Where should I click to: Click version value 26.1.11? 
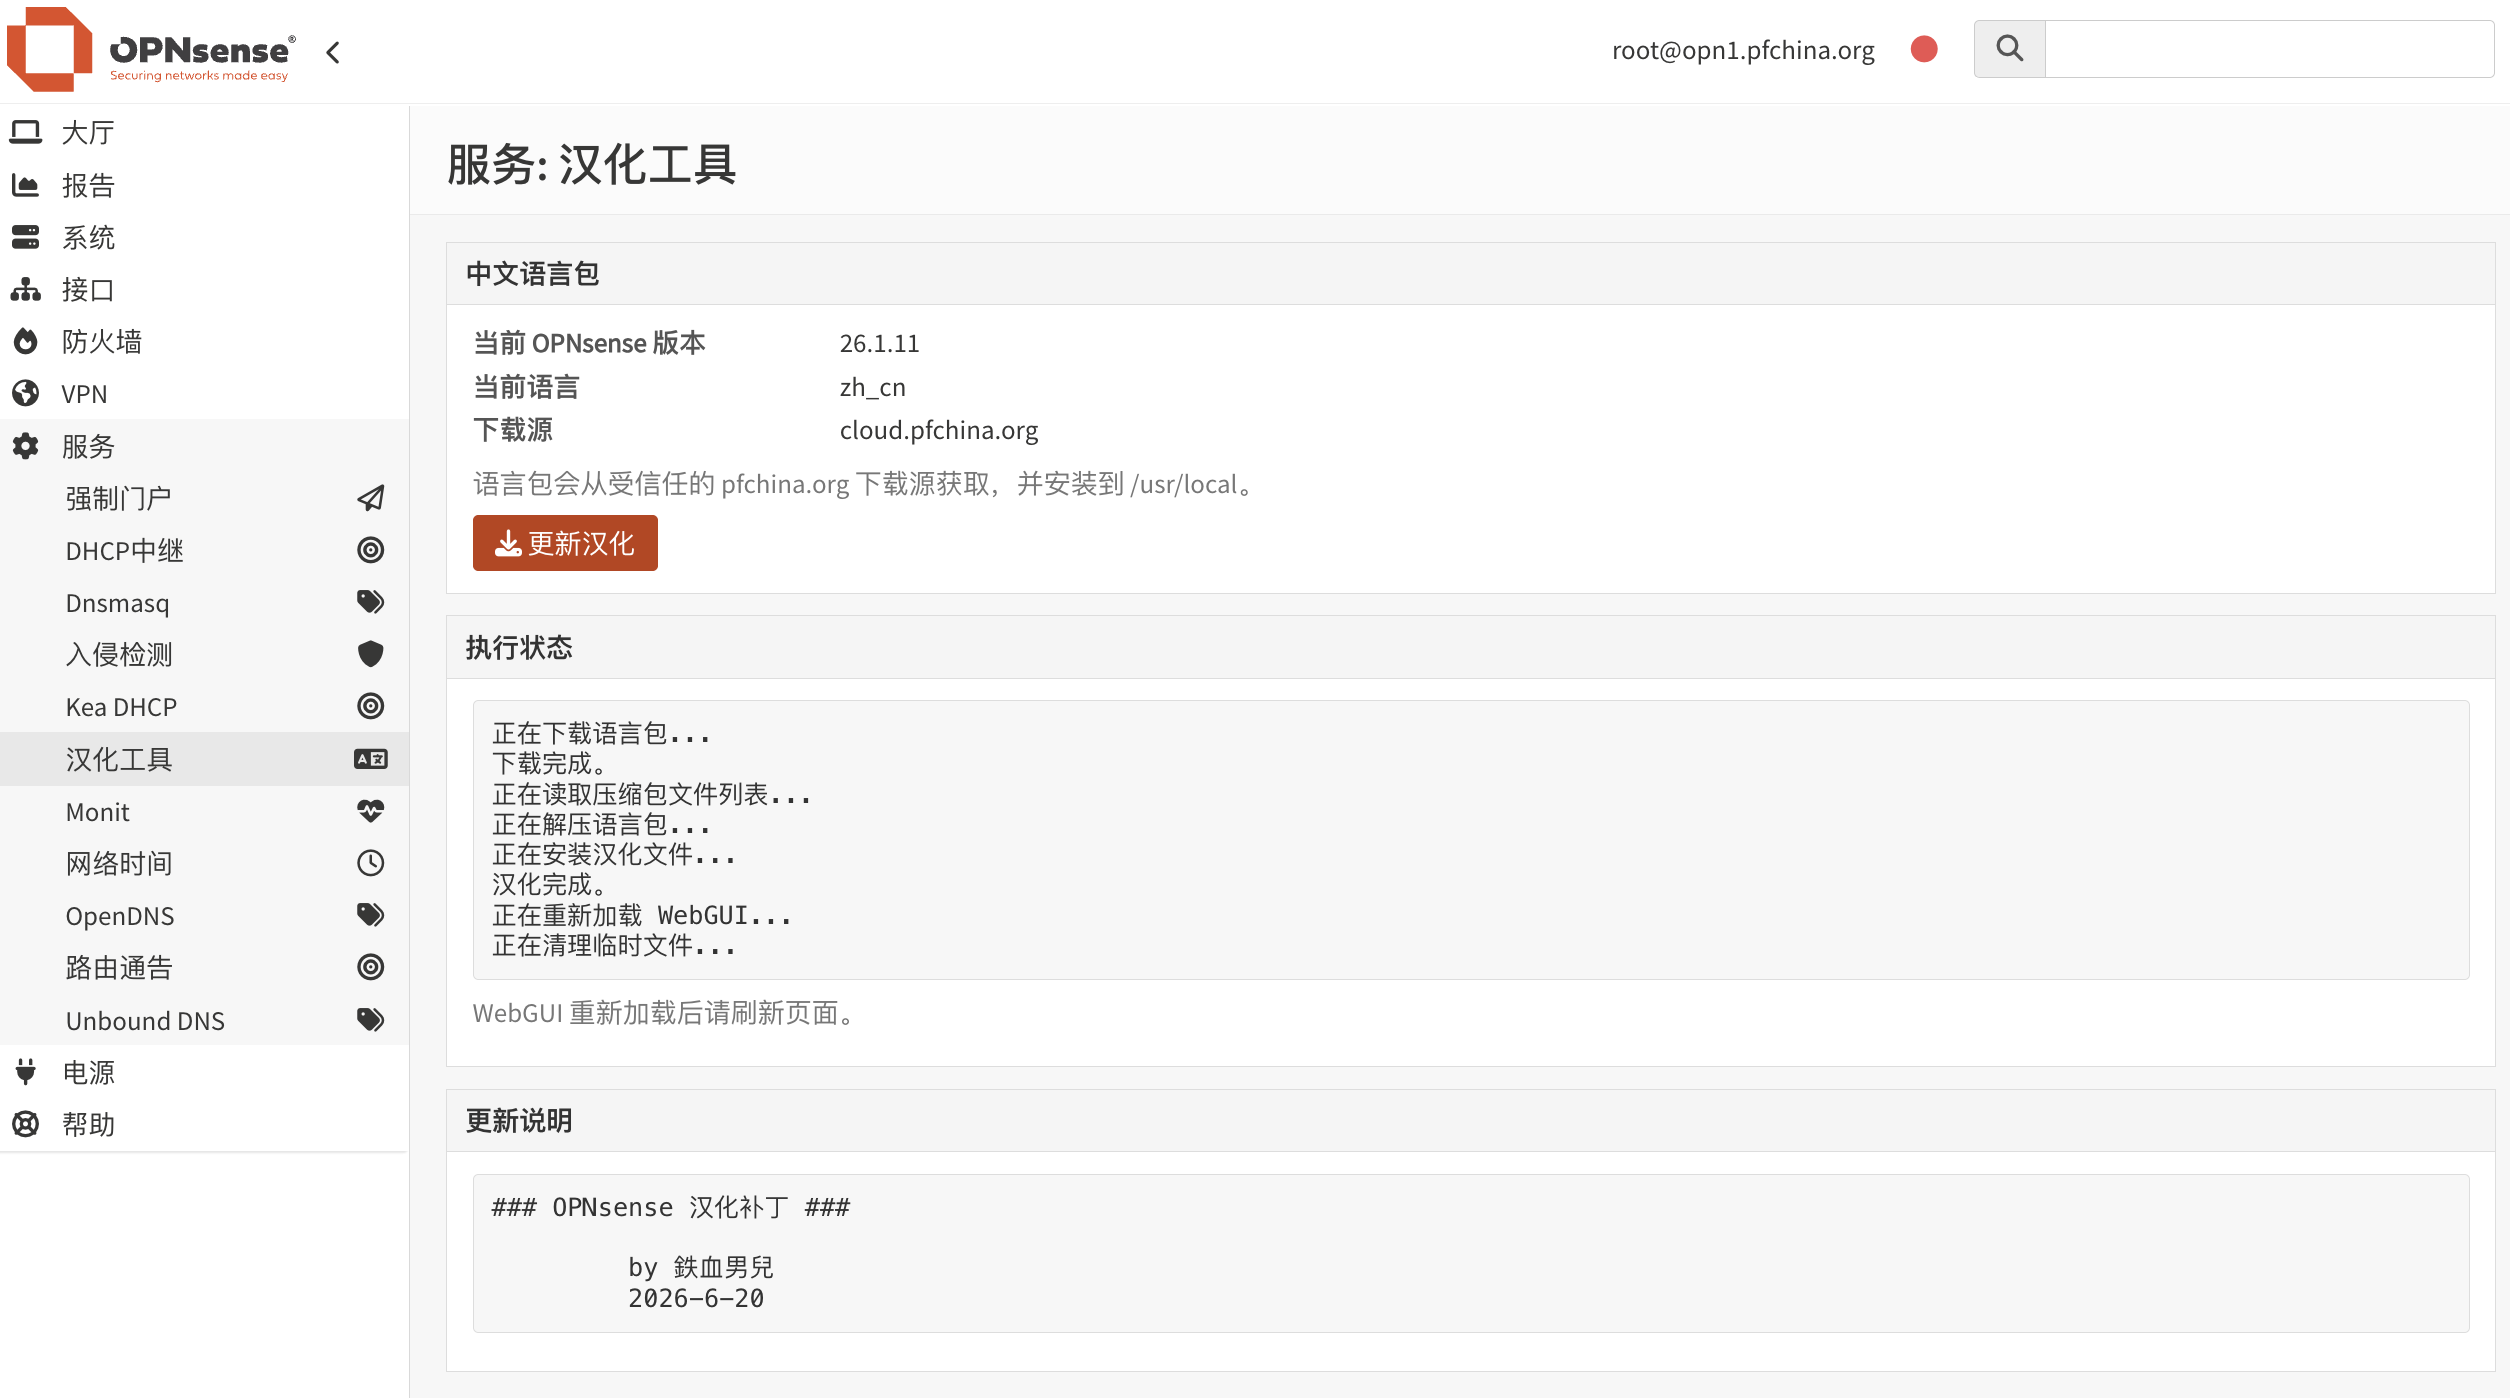coord(879,343)
